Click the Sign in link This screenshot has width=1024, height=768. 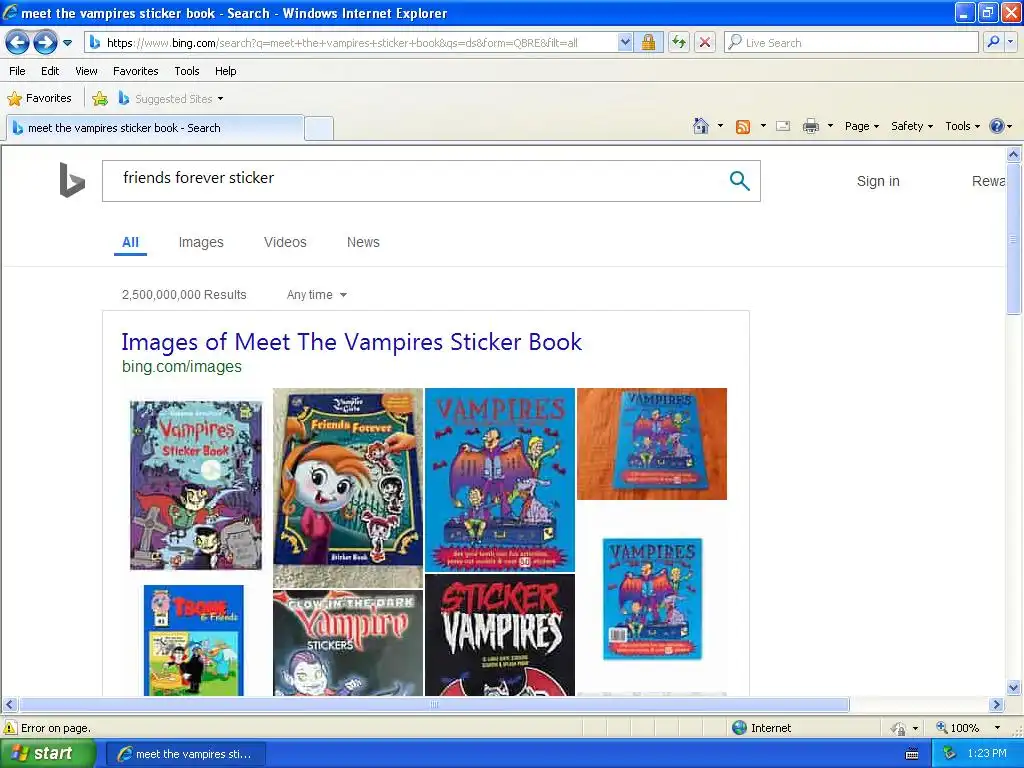878,182
